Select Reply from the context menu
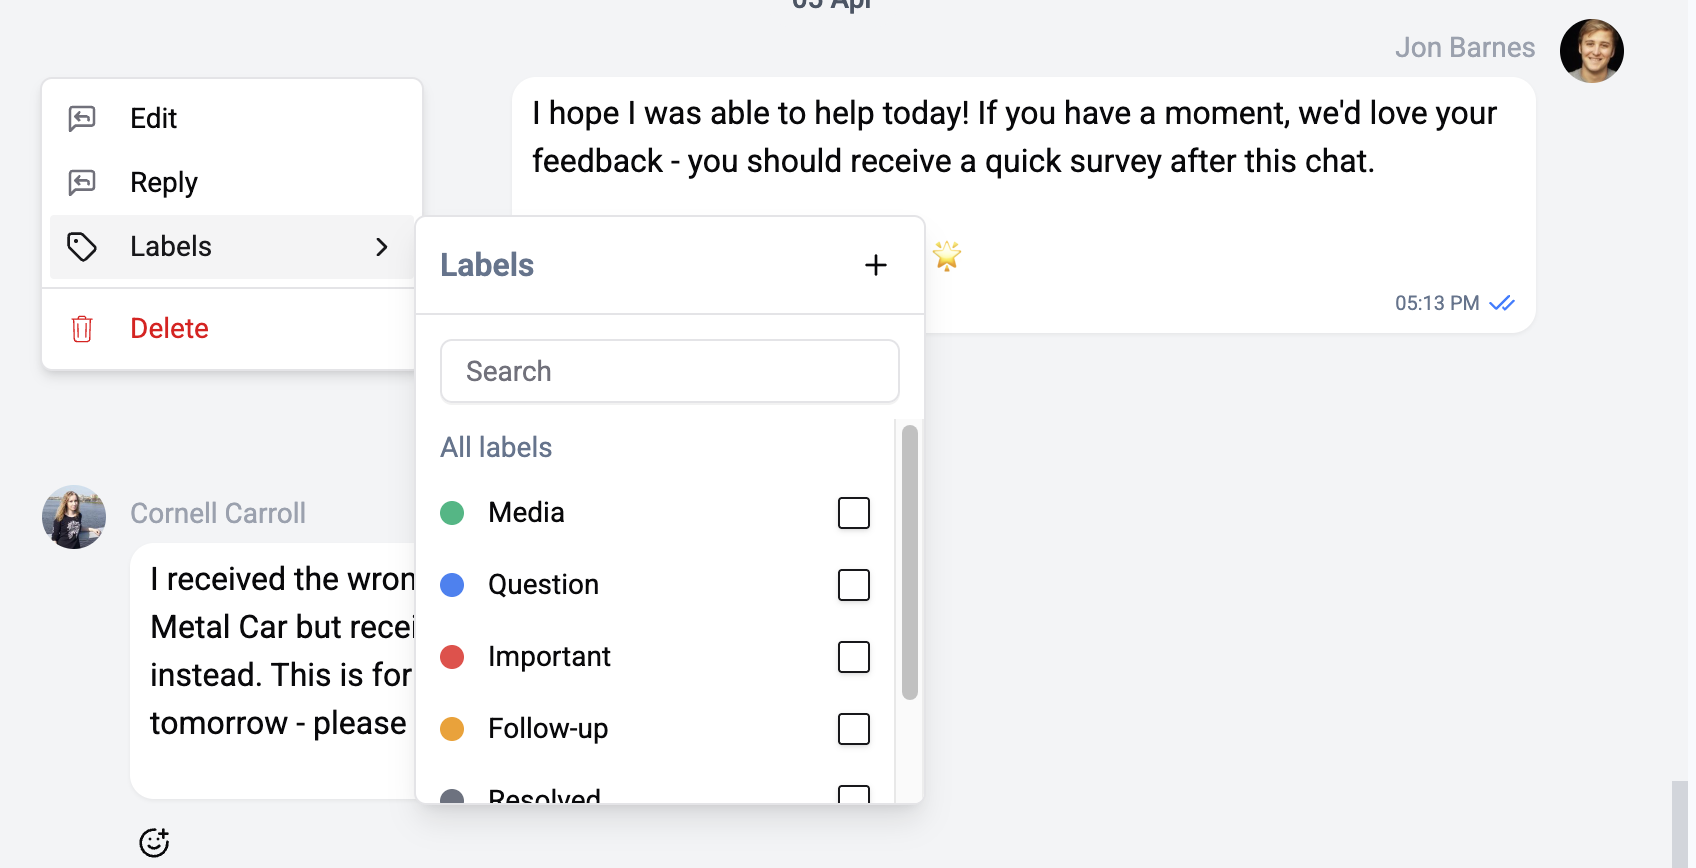This screenshot has width=1696, height=868. (163, 182)
